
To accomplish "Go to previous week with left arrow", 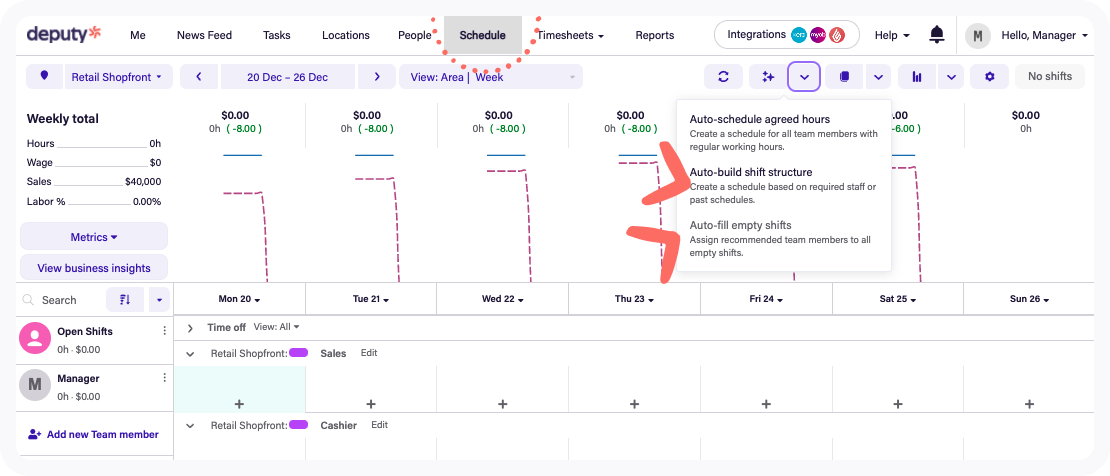I will pos(199,77).
